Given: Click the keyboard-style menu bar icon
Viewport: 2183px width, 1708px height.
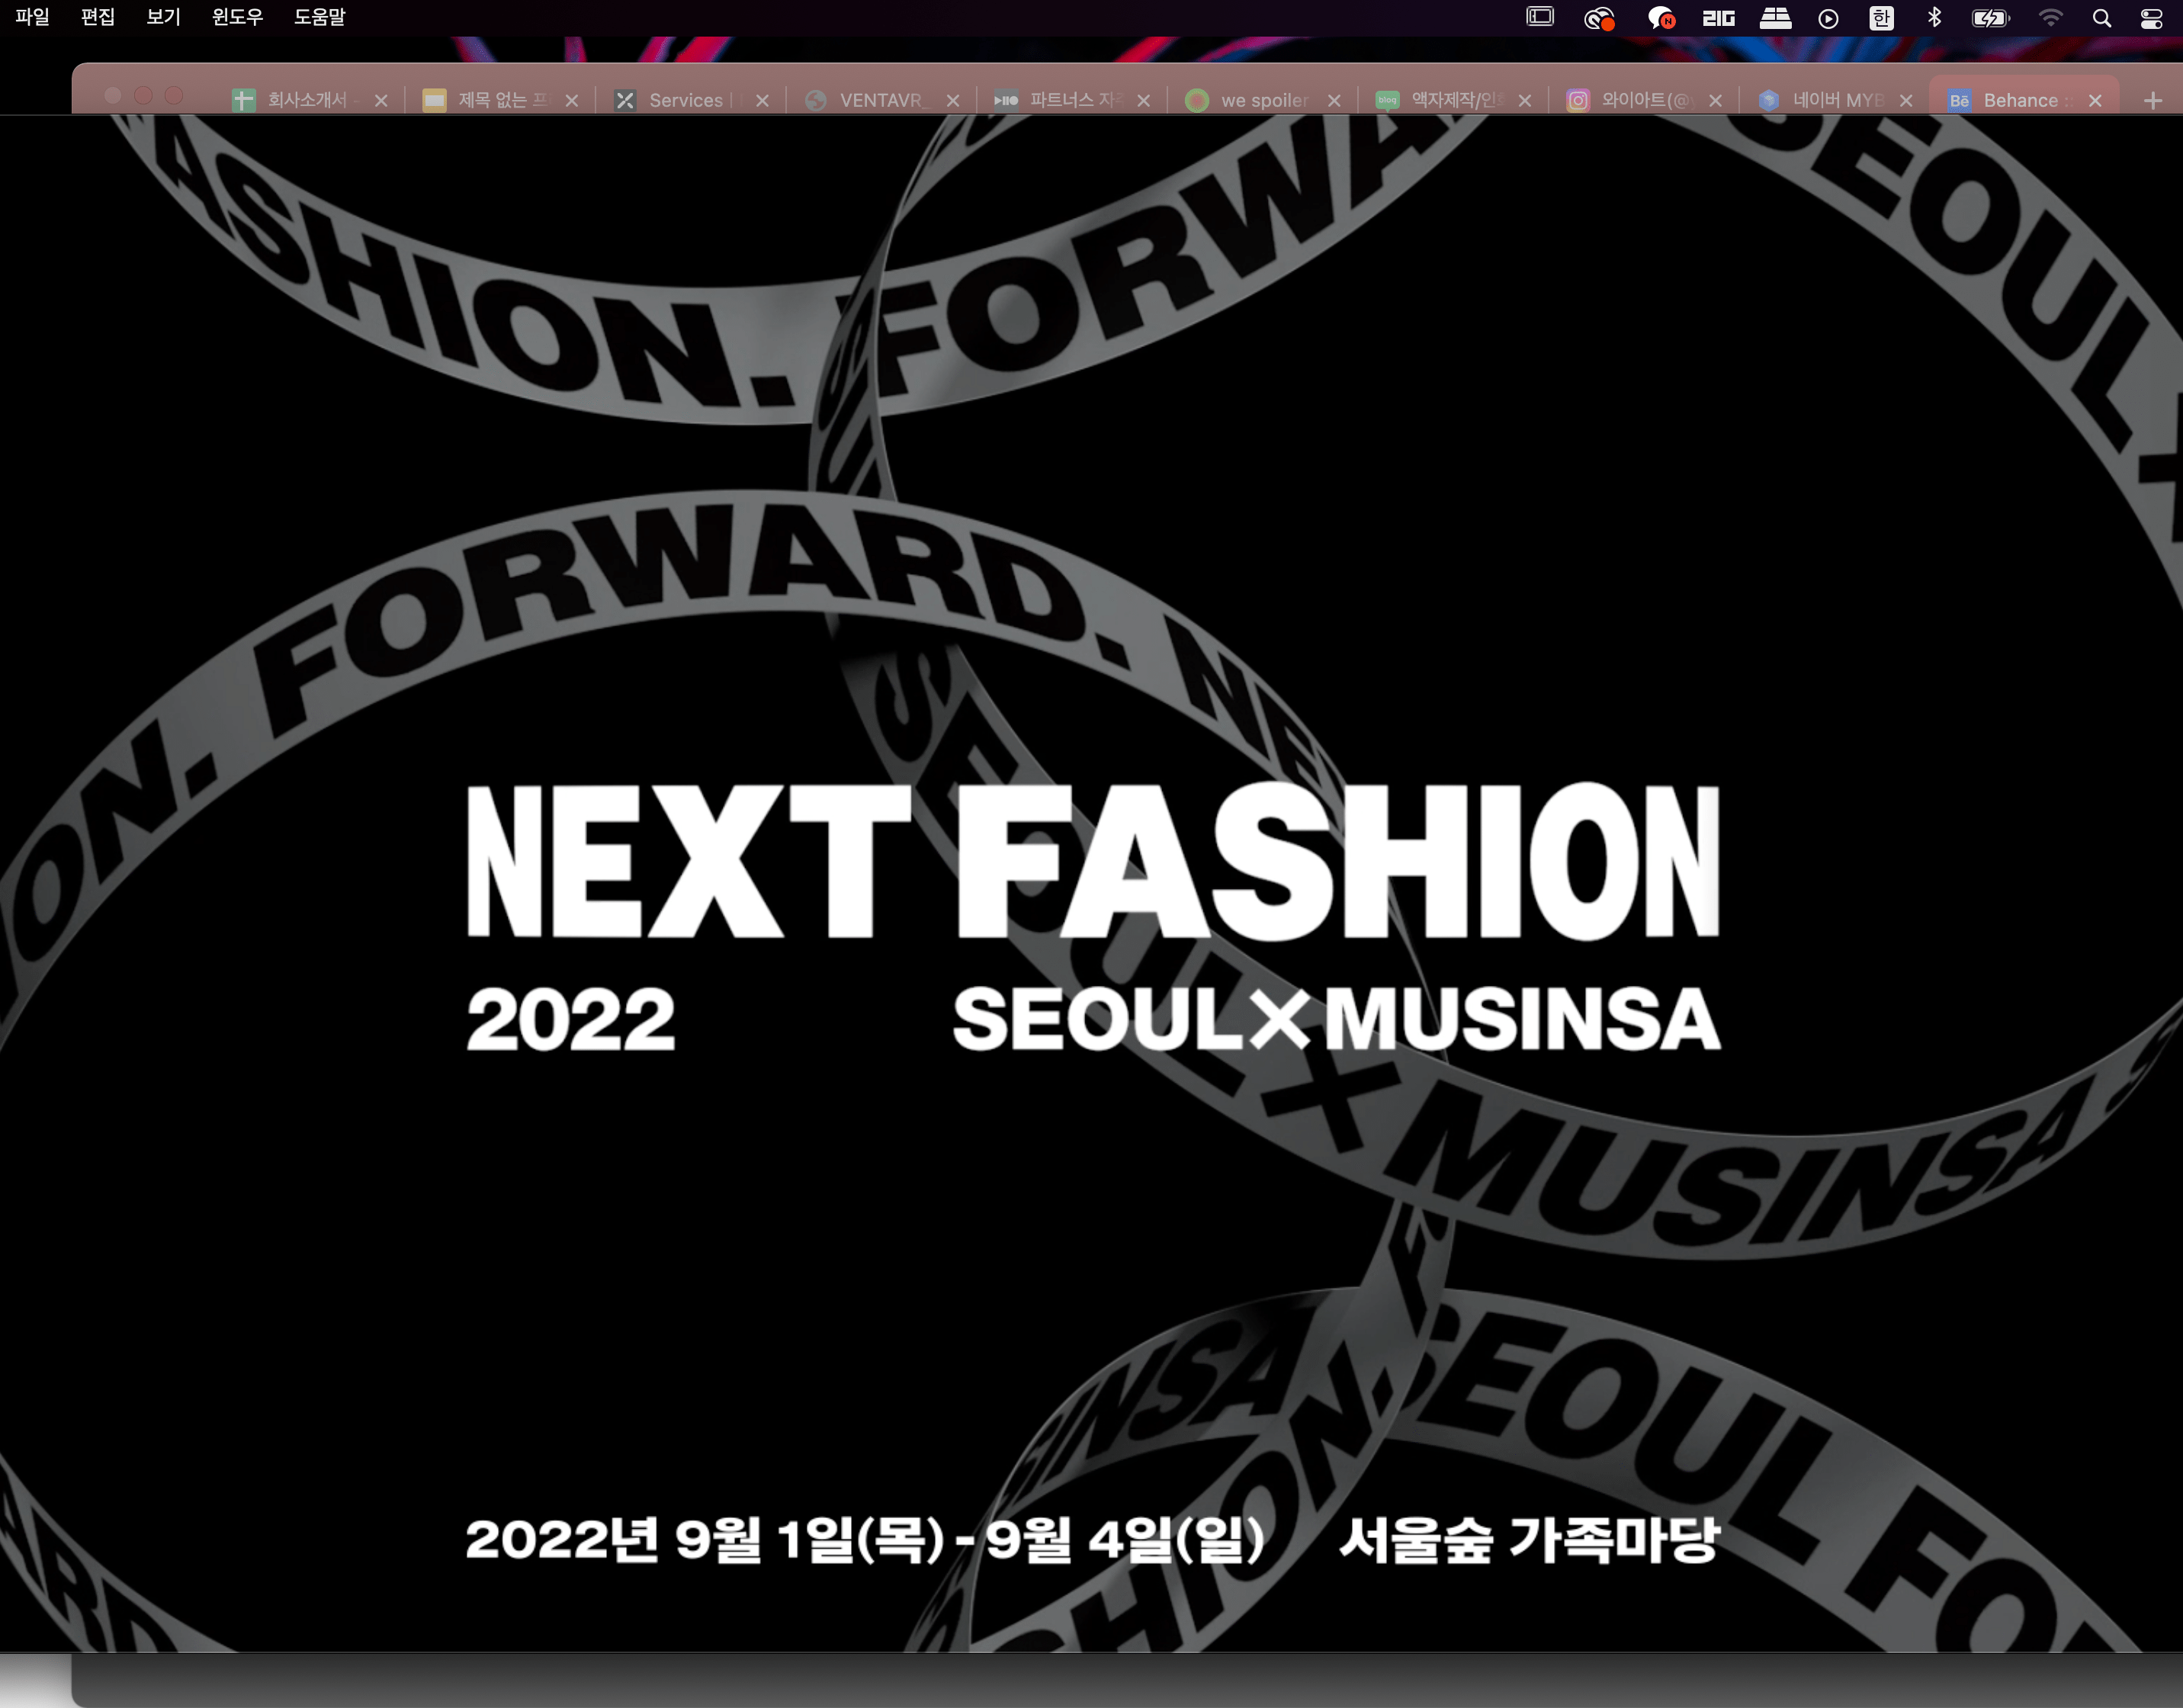Looking at the screenshot, I should click(1775, 18).
